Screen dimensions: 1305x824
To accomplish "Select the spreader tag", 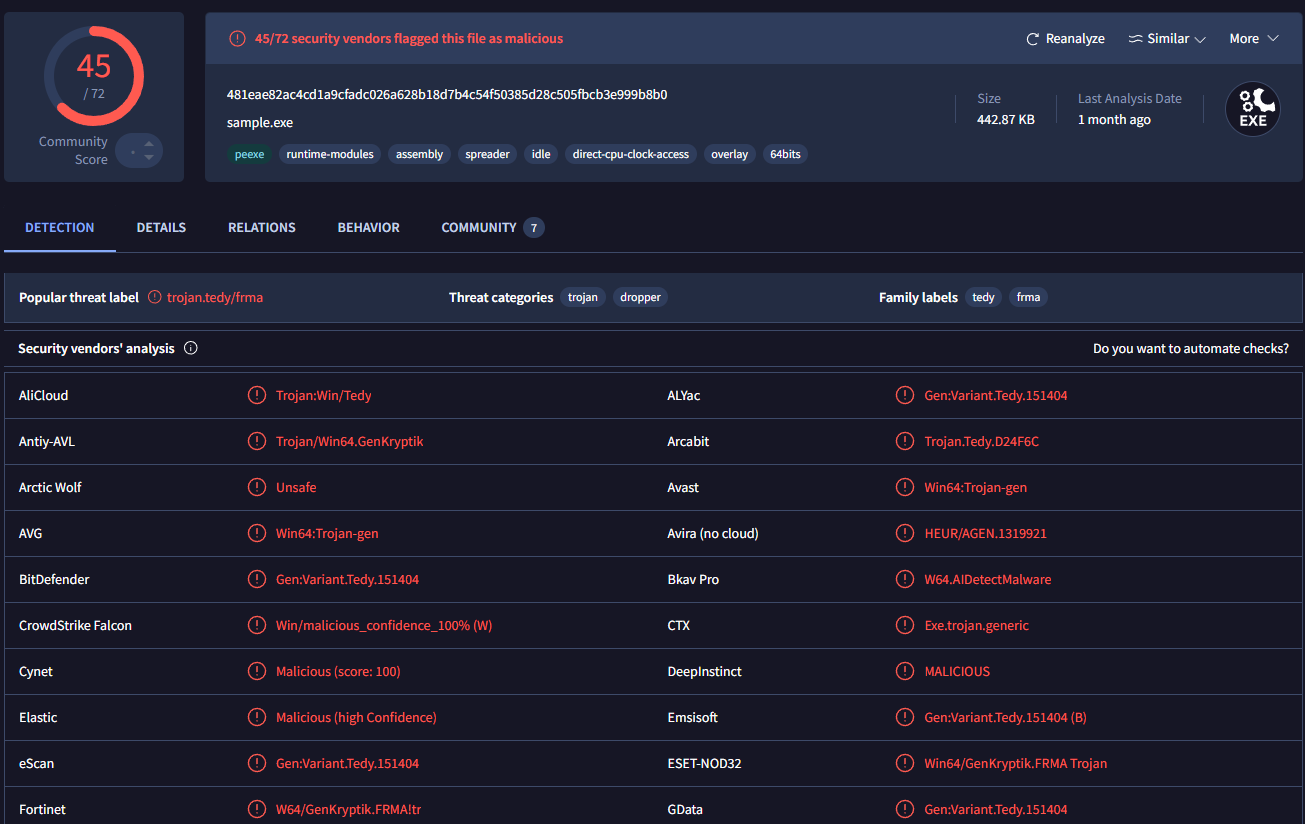I will point(487,154).
